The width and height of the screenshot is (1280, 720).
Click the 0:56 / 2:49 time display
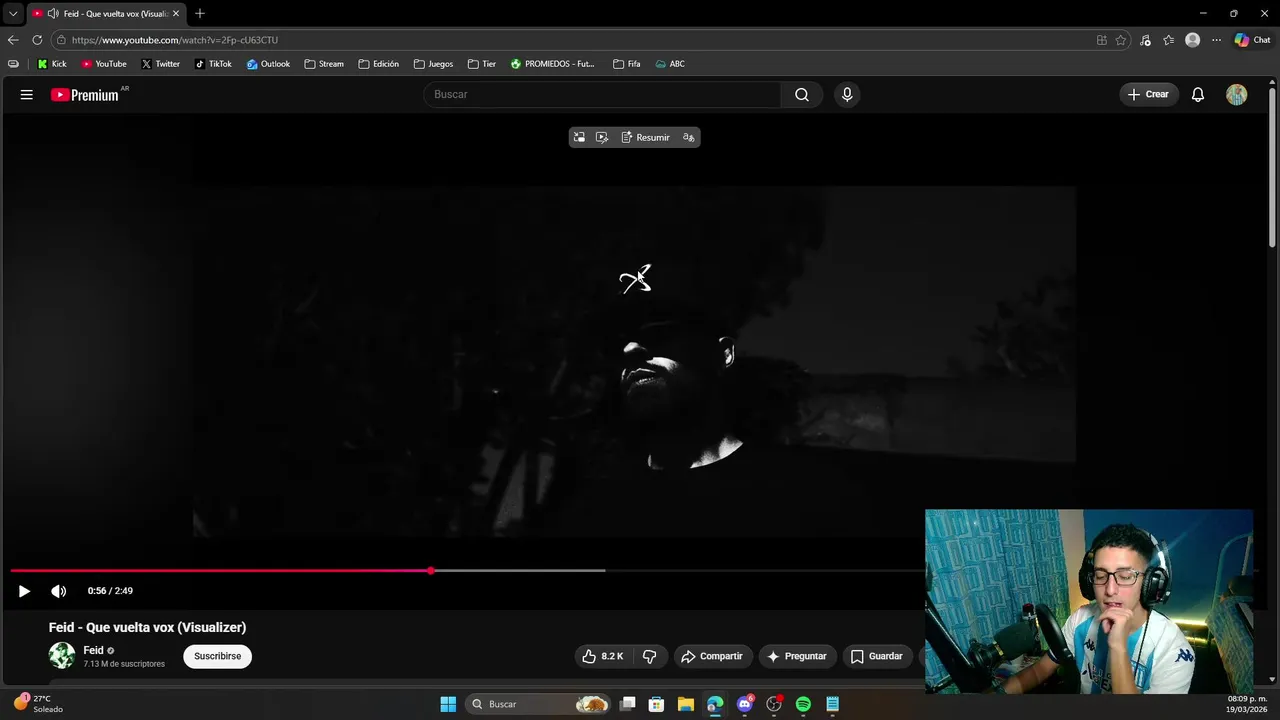pos(110,591)
